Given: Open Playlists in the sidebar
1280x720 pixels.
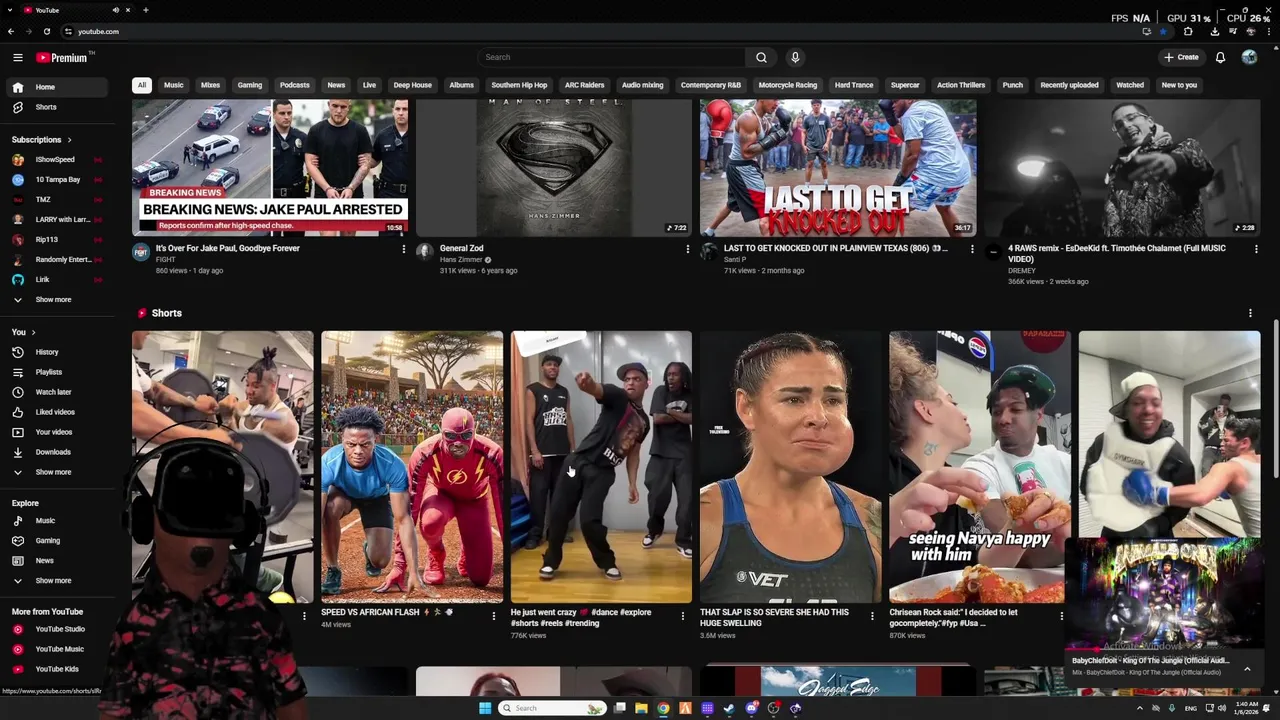Looking at the screenshot, I should click(x=55, y=372).
